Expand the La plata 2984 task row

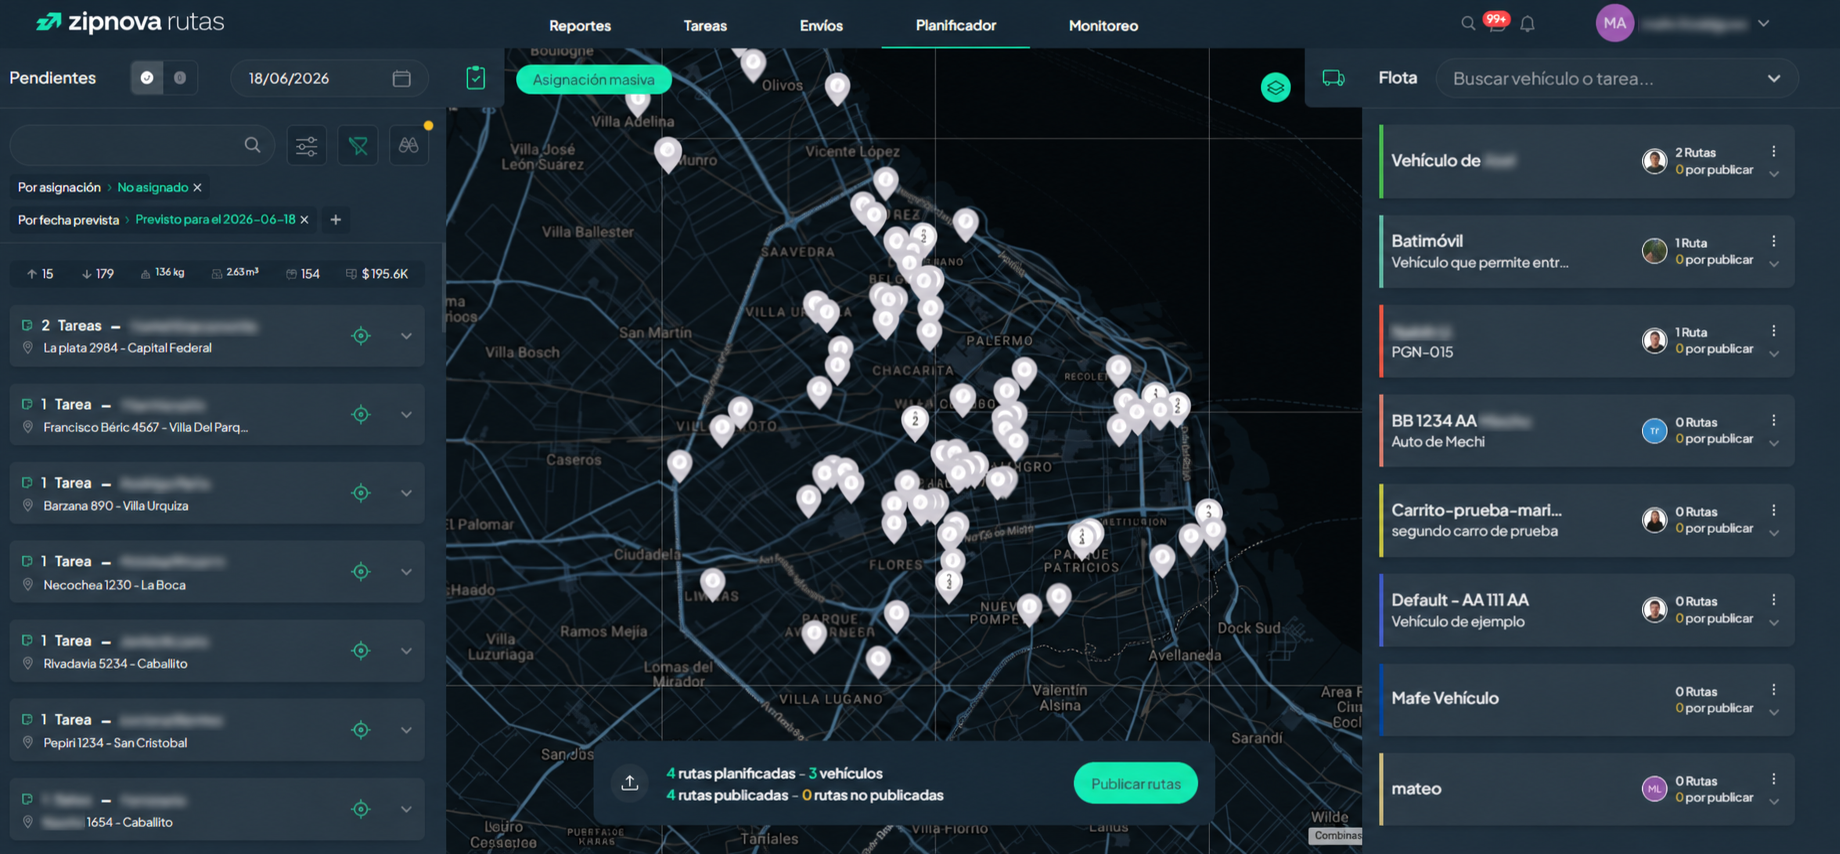coord(406,336)
